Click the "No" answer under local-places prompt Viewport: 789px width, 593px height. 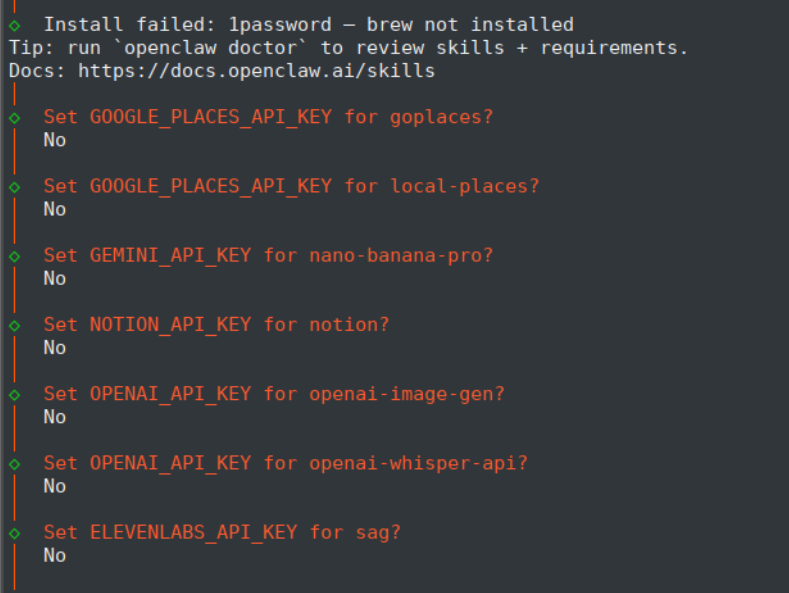click(55, 209)
